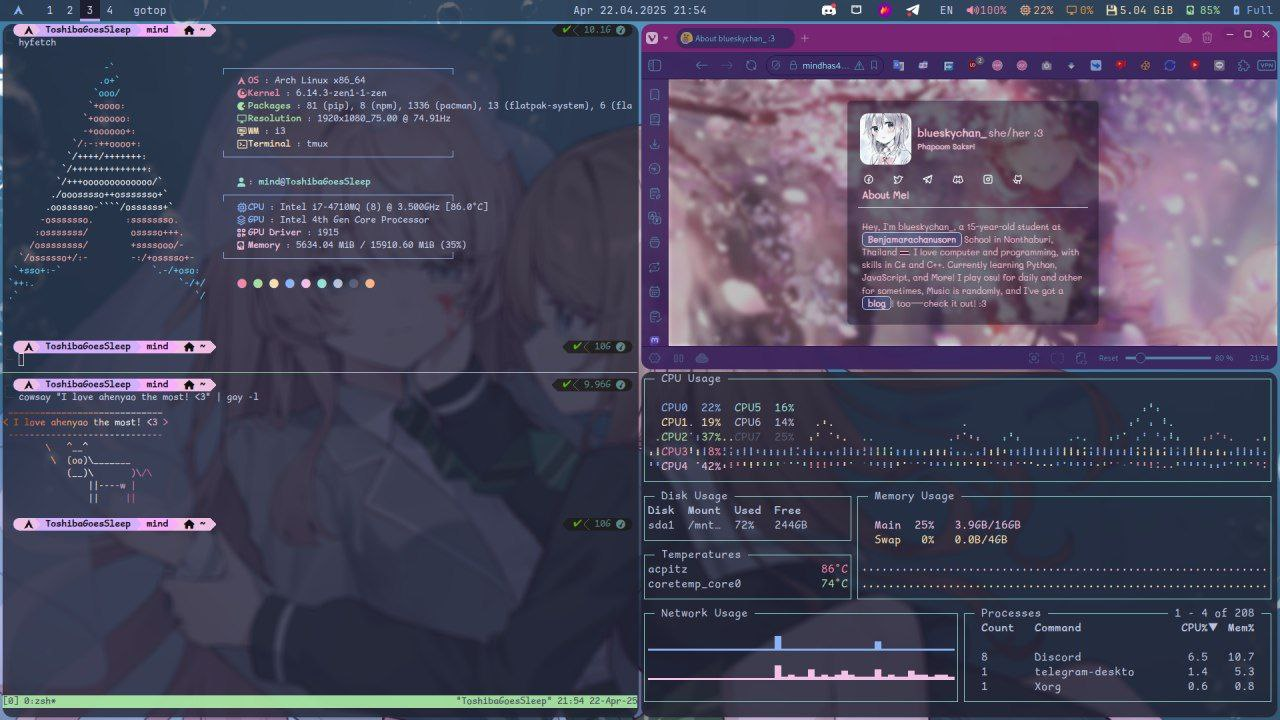The width and height of the screenshot is (1280, 720).
Task: Toggle the VPN button in Vivaldi toolbar
Action: pos(1267,65)
